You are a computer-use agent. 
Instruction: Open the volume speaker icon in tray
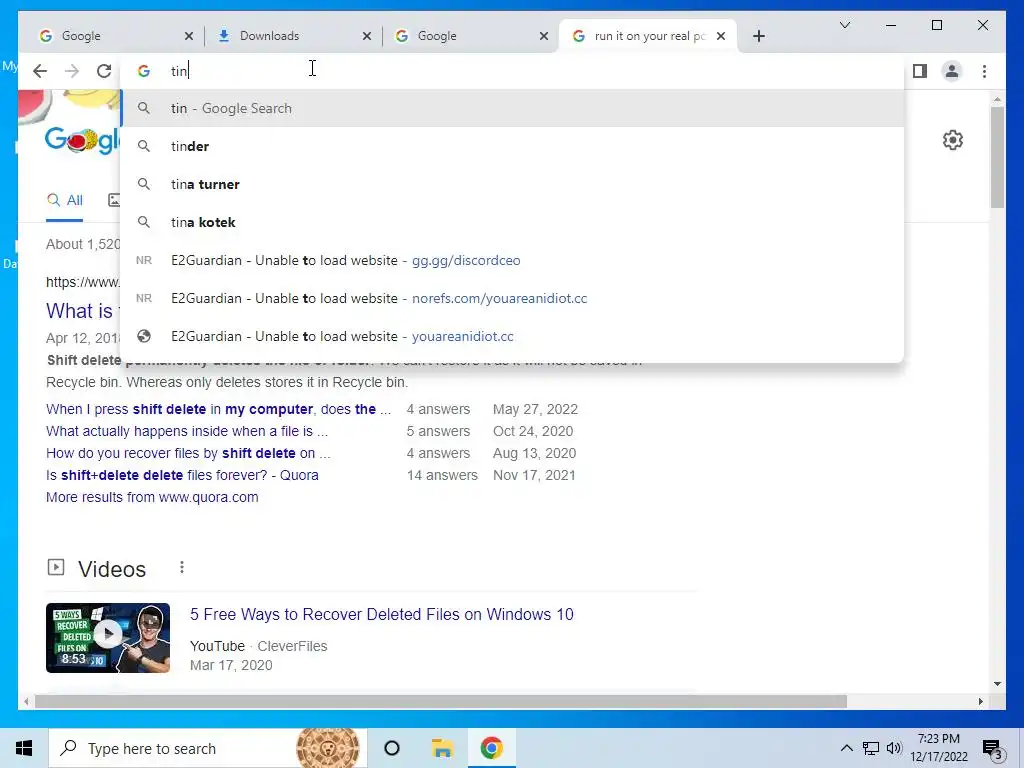(894, 748)
